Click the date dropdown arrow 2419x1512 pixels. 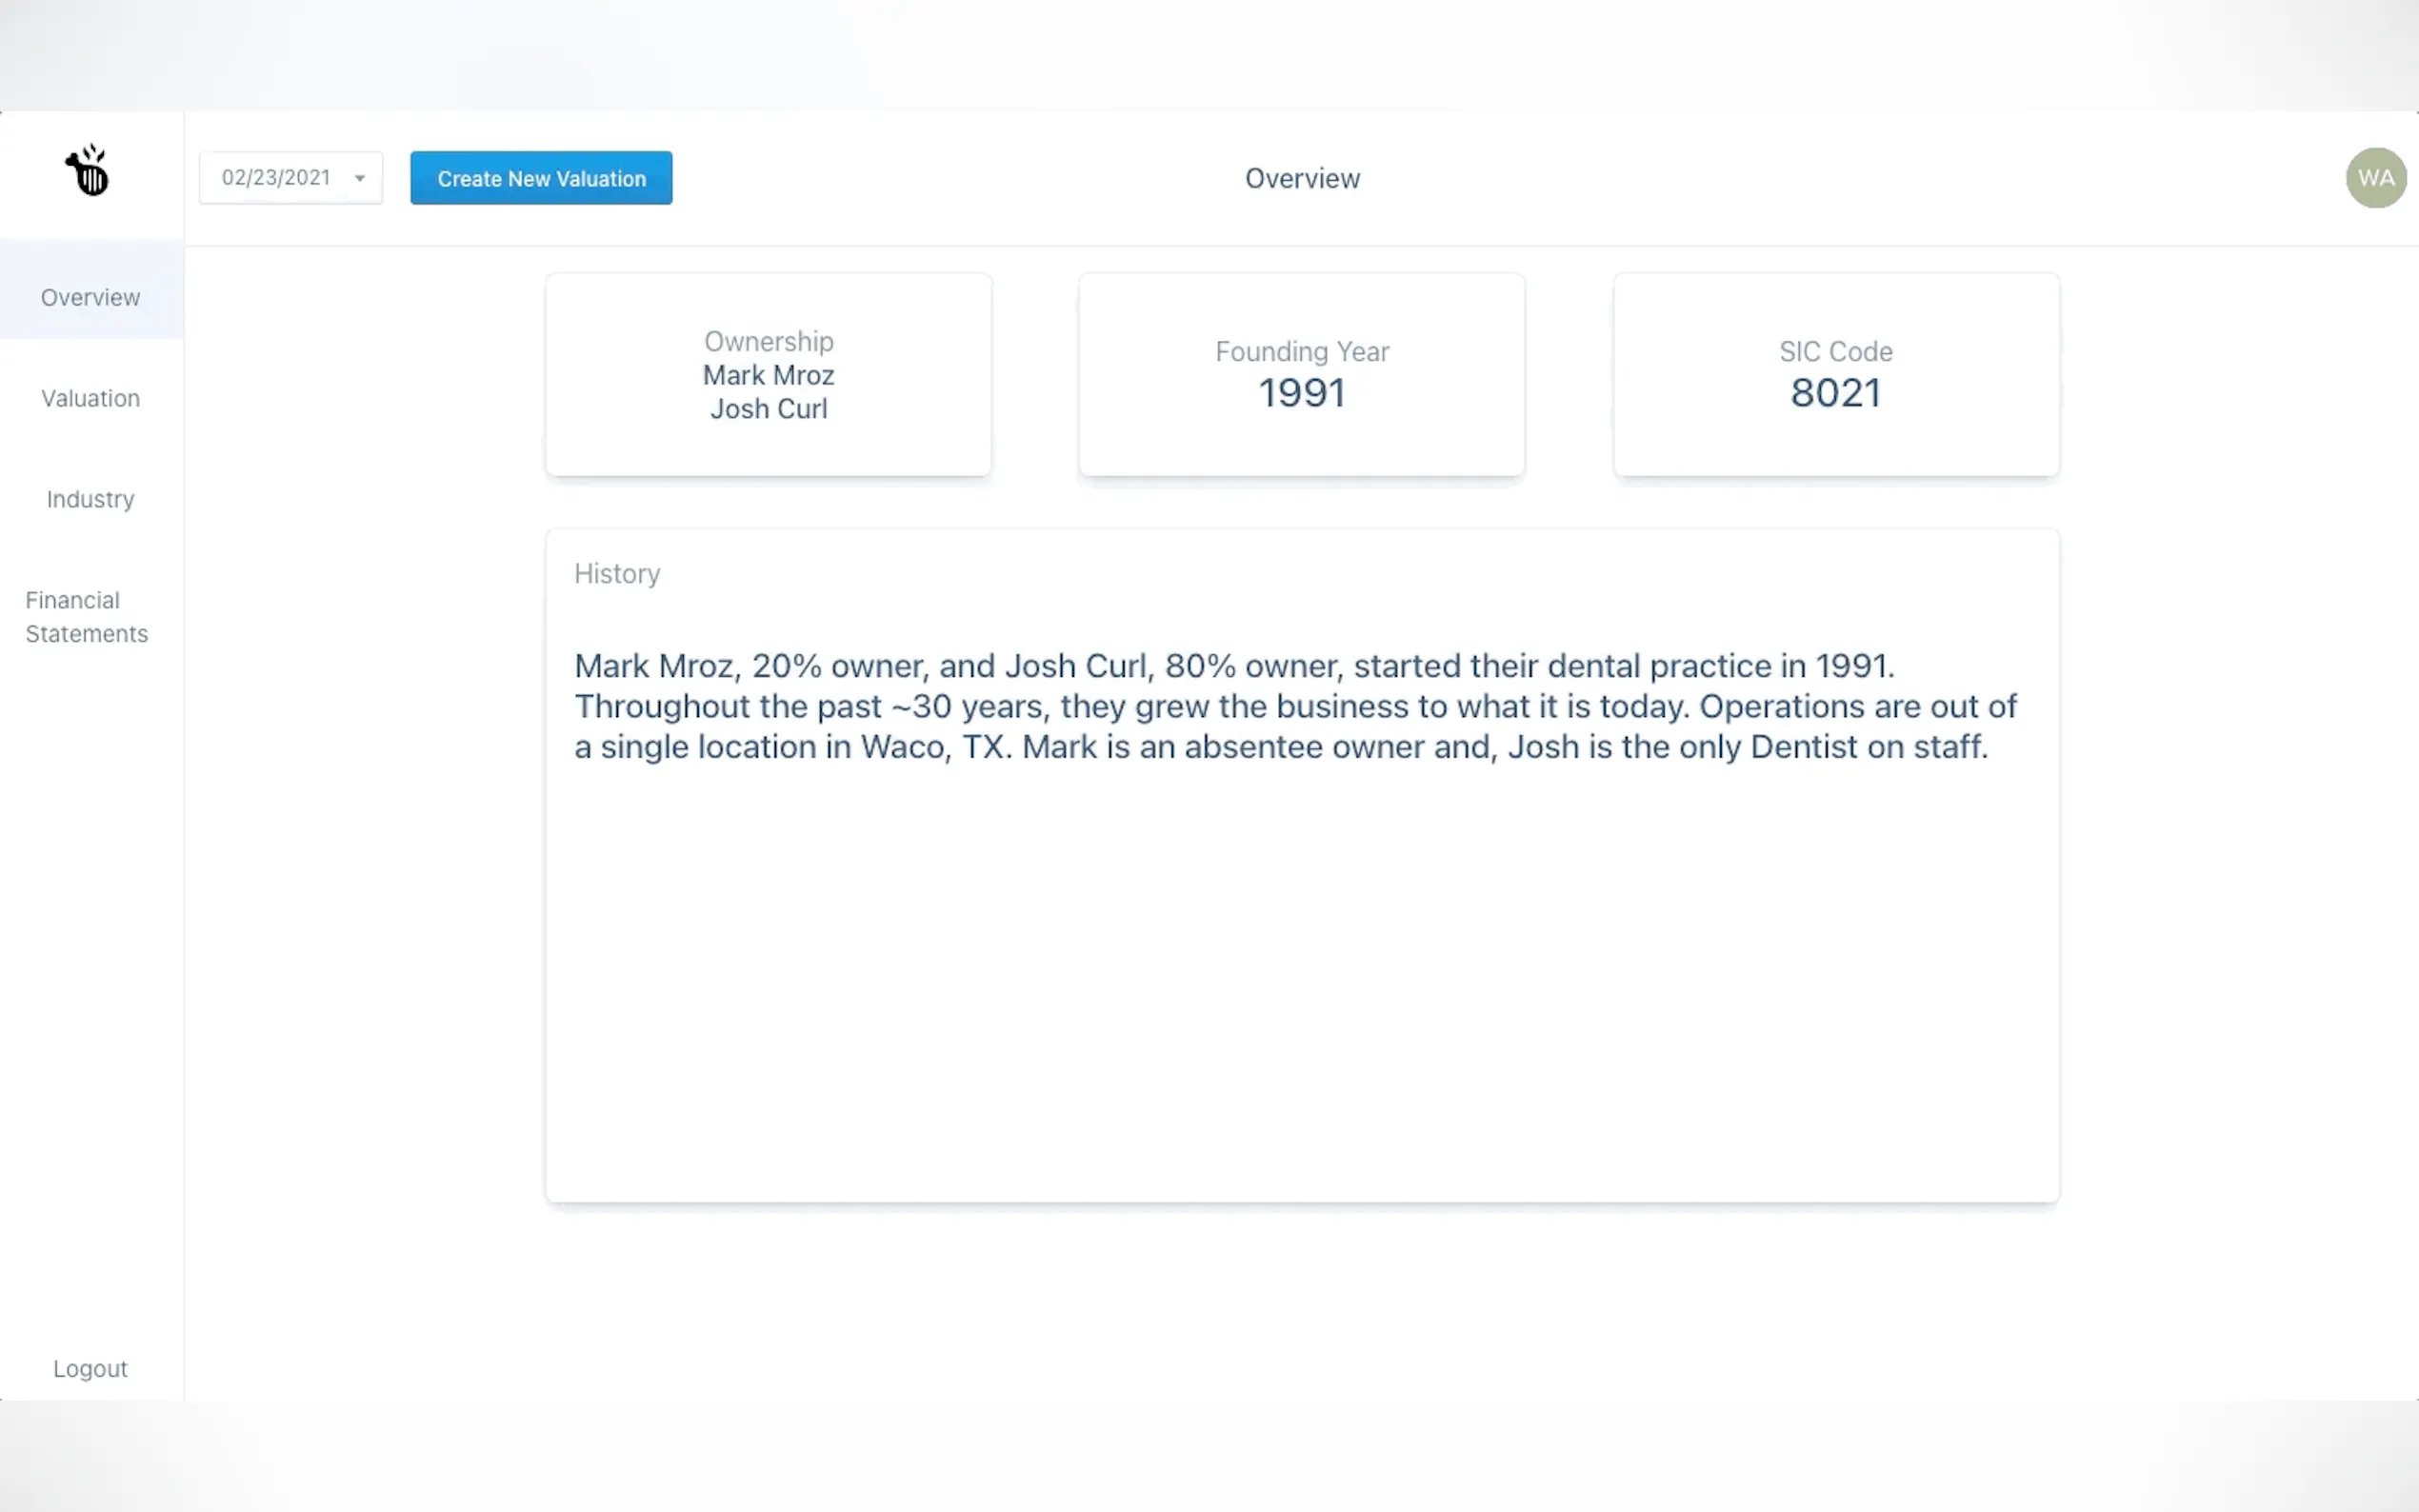(360, 178)
